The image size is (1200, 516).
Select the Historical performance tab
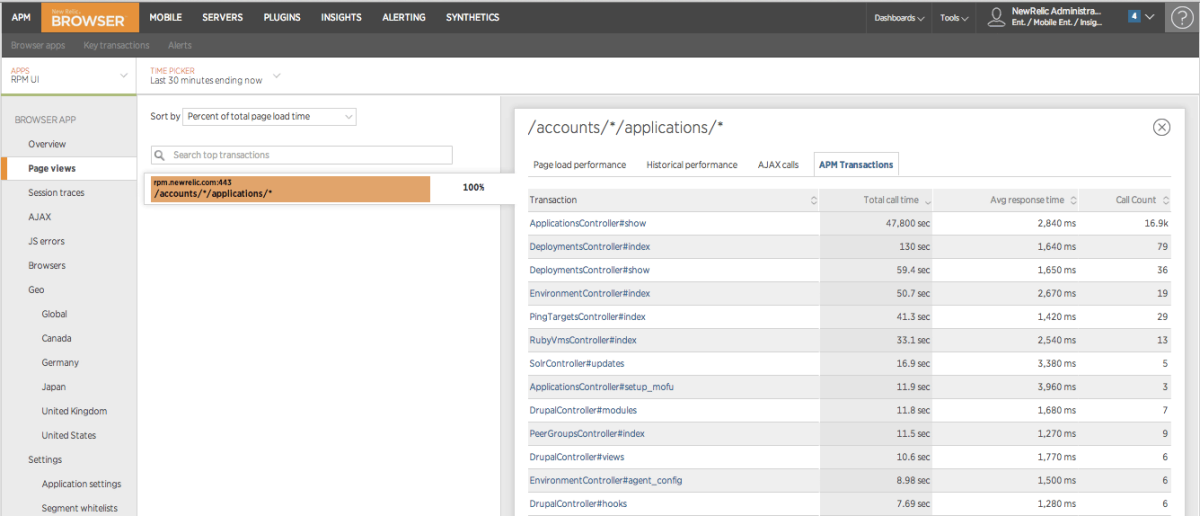click(x=692, y=165)
